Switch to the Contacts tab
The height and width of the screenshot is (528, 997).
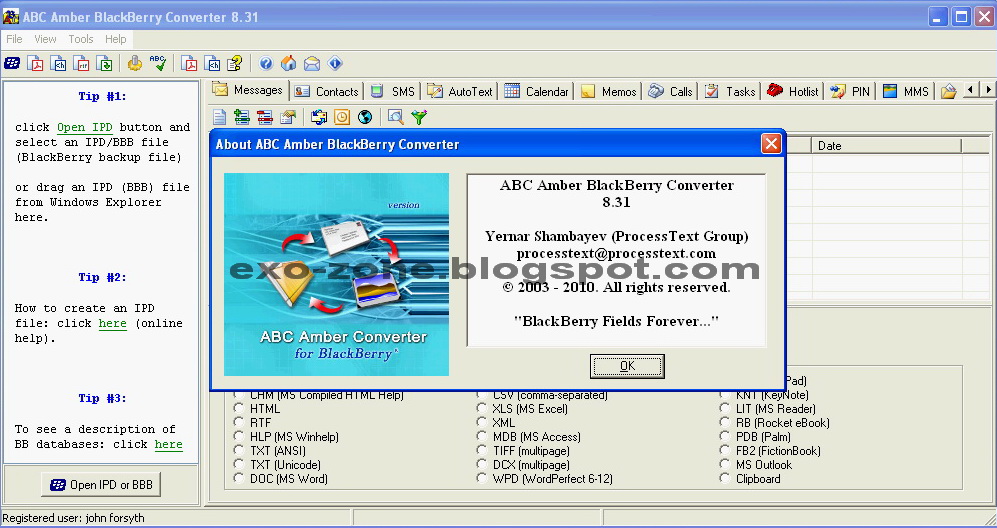[x=327, y=92]
